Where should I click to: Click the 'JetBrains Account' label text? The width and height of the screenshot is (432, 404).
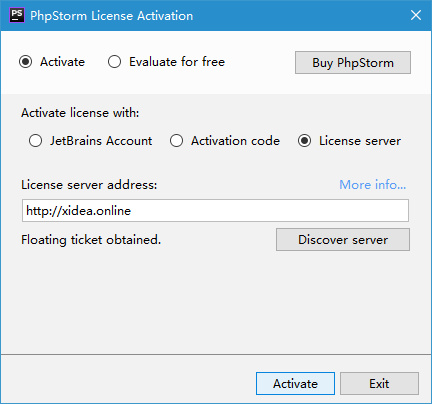click(x=101, y=141)
